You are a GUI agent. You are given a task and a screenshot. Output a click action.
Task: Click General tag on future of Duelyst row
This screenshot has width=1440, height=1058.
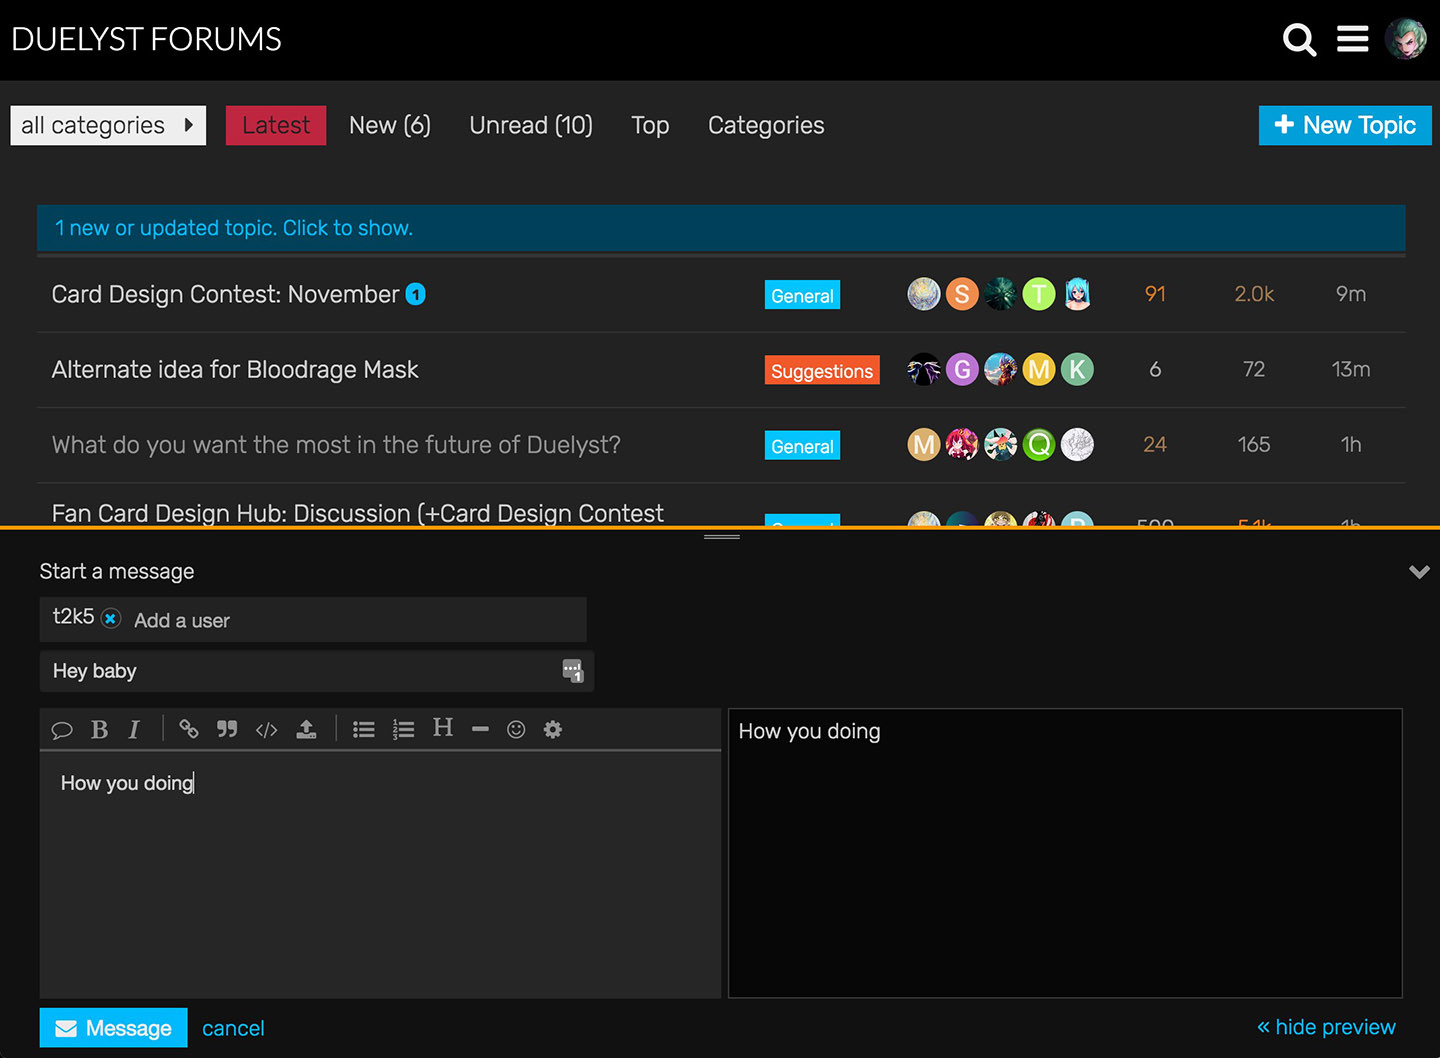(802, 446)
